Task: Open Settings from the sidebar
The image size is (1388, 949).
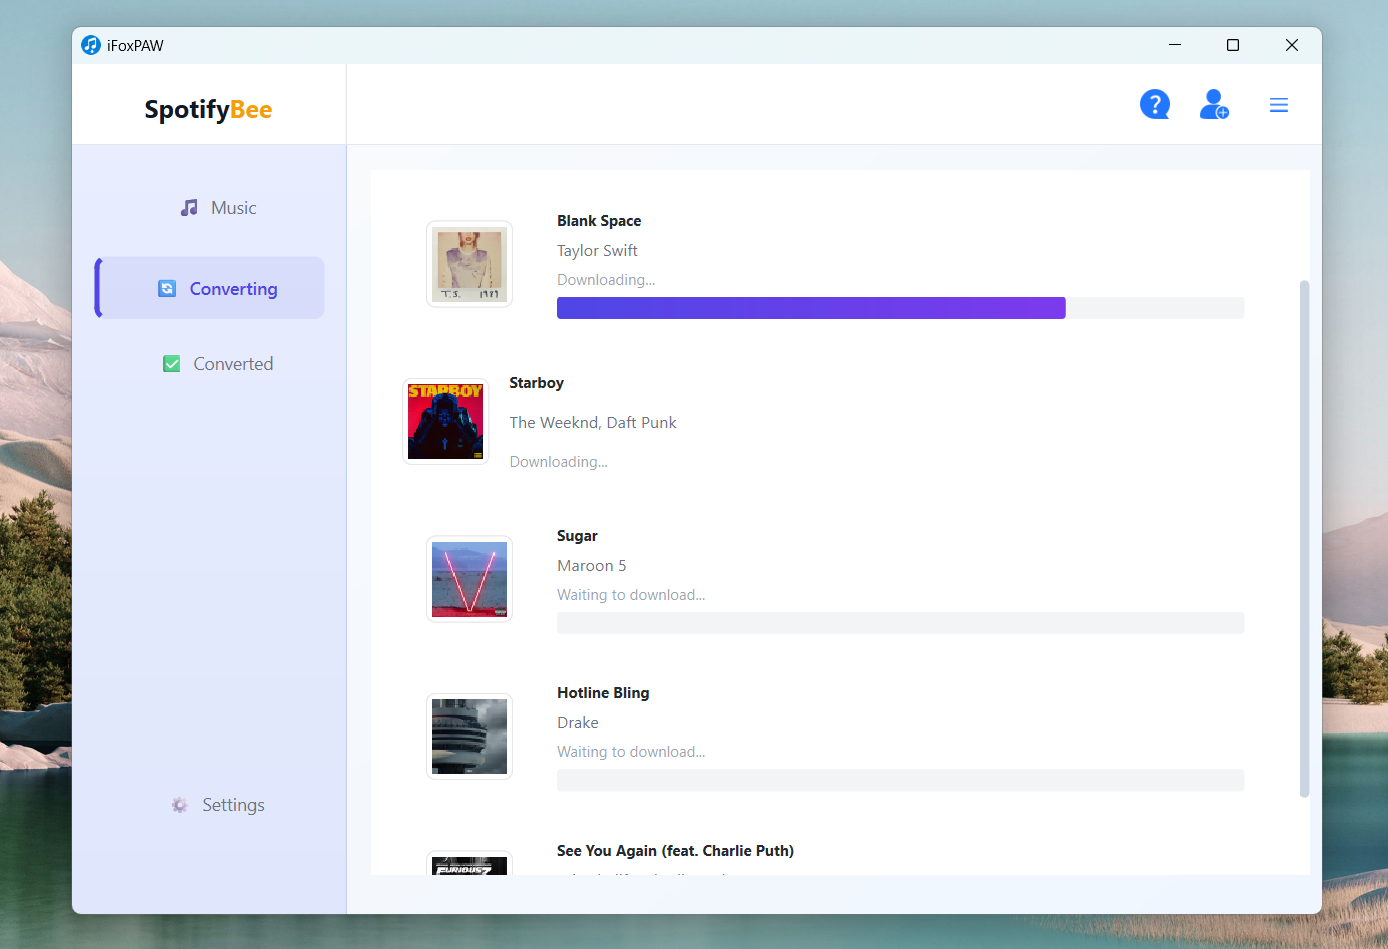Action: pos(233,805)
